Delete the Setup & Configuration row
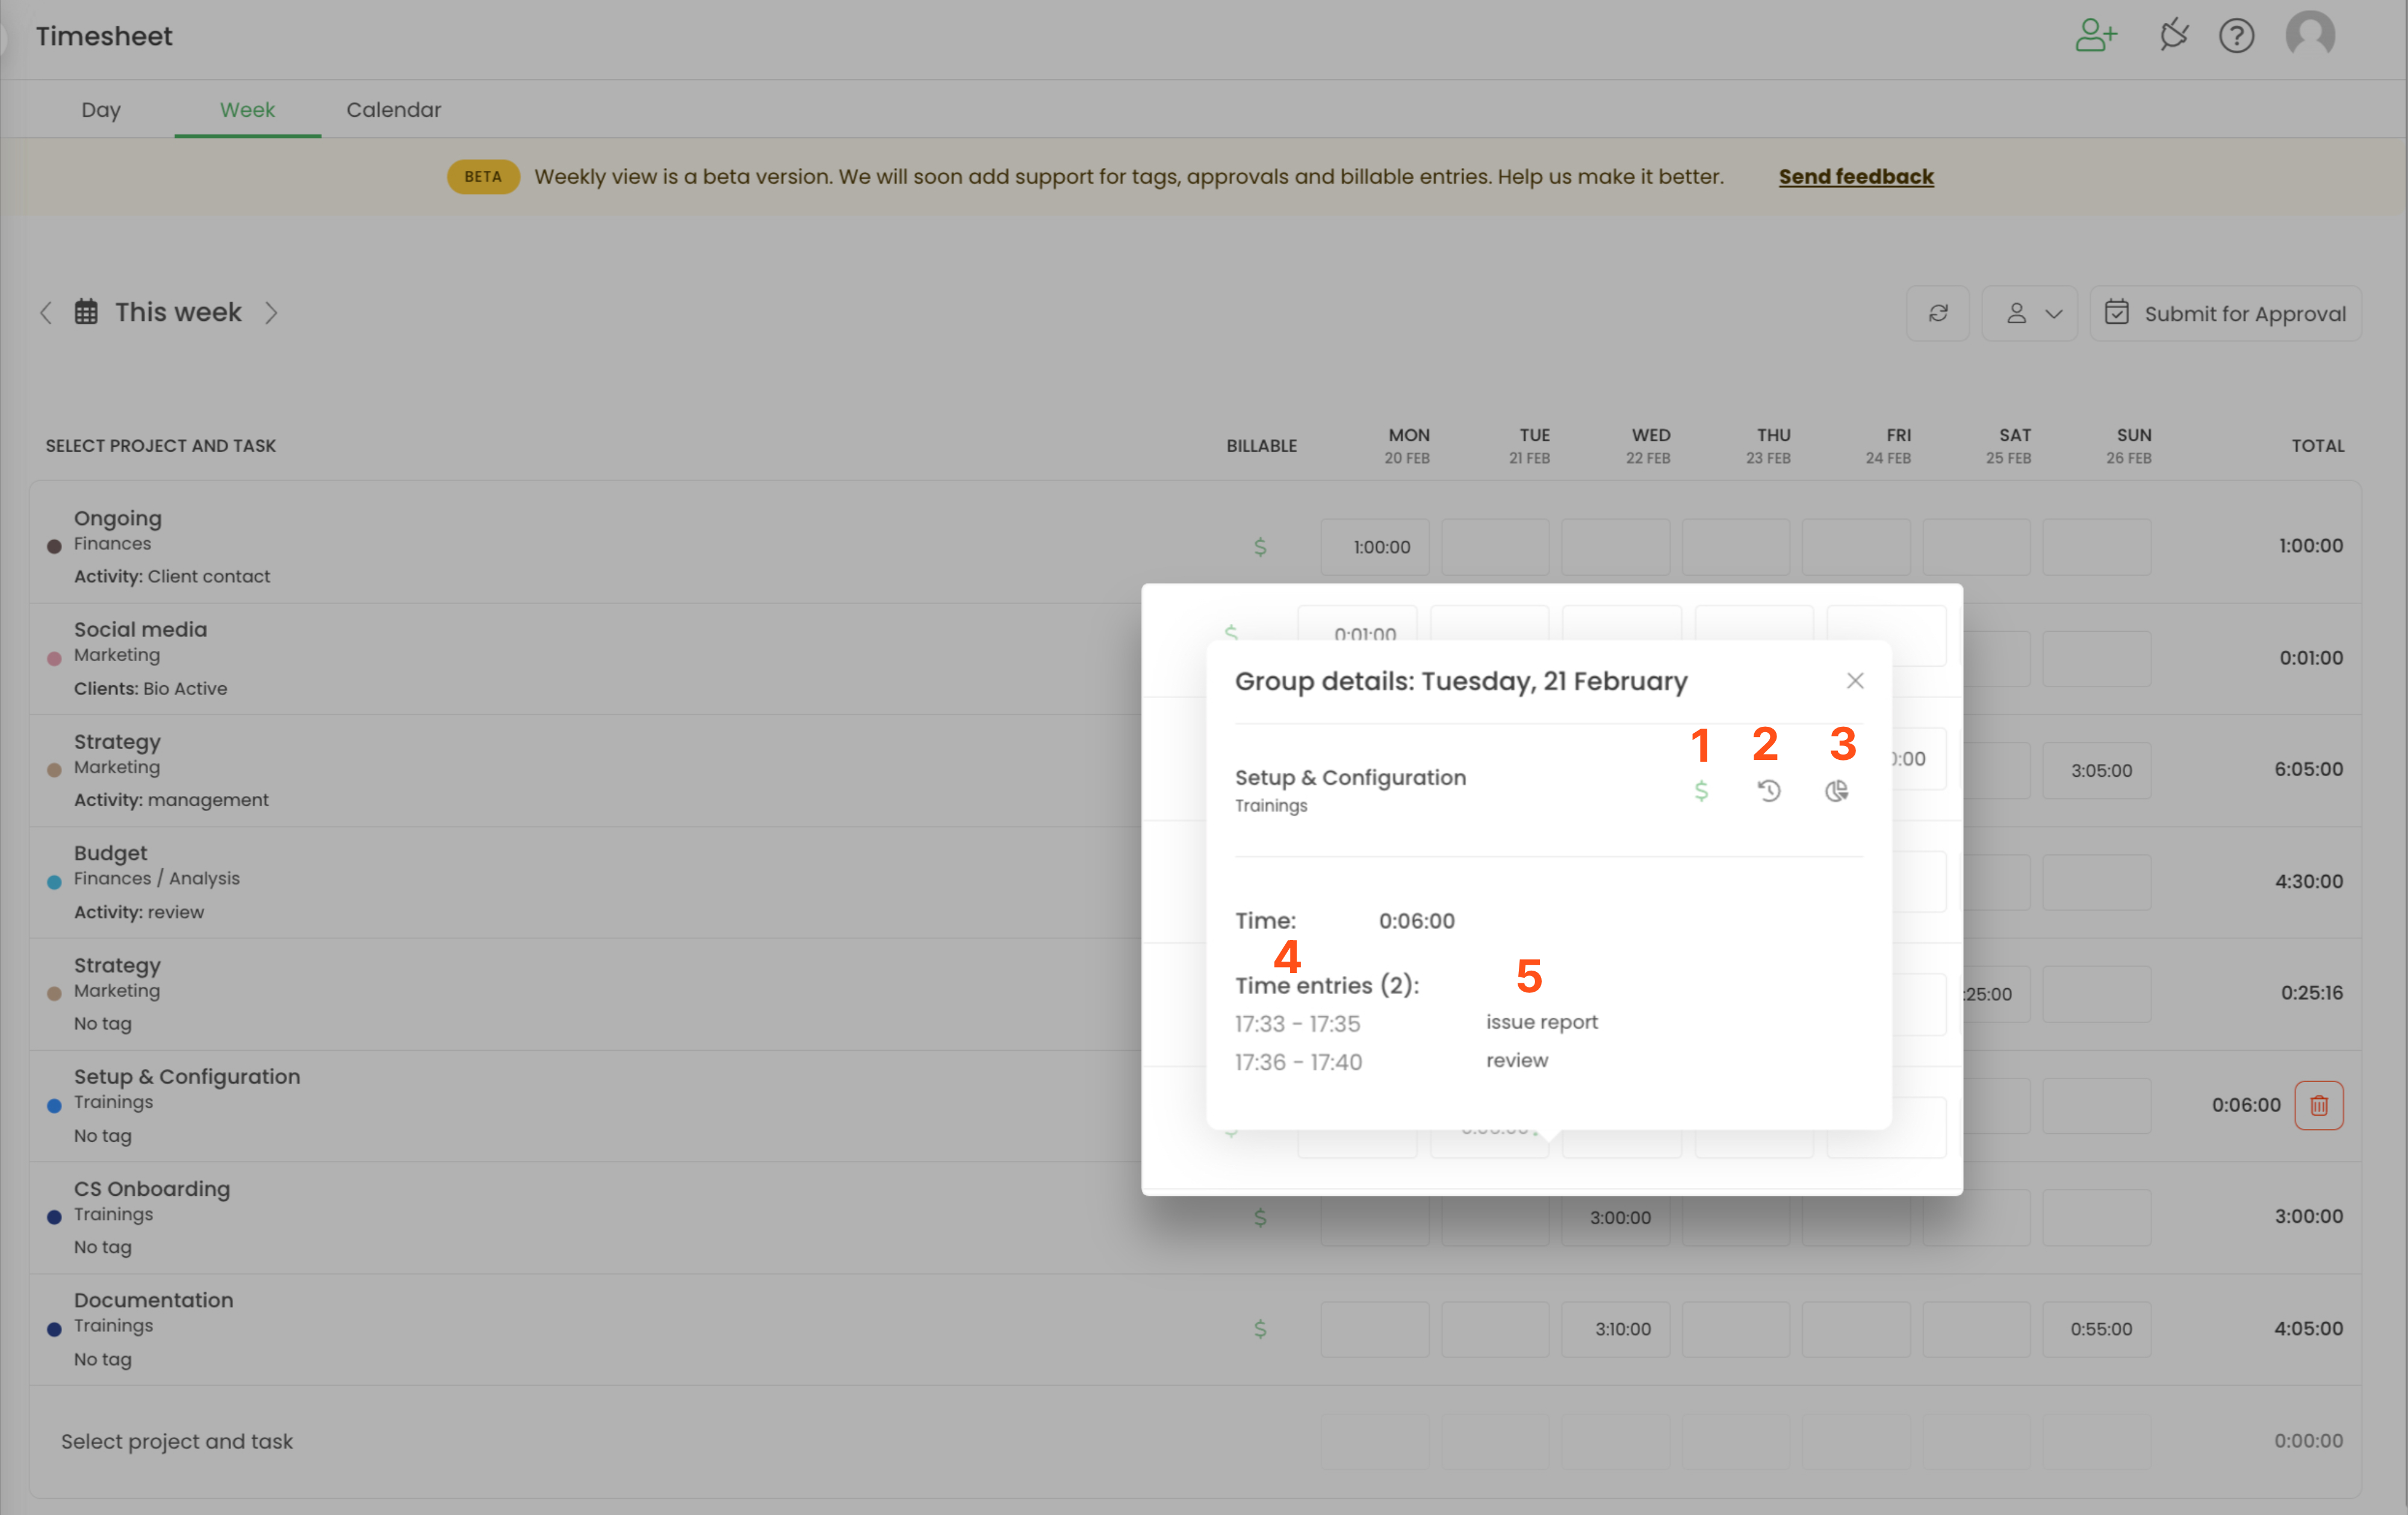This screenshot has width=2408, height=1515. (x=2318, y=1105)
